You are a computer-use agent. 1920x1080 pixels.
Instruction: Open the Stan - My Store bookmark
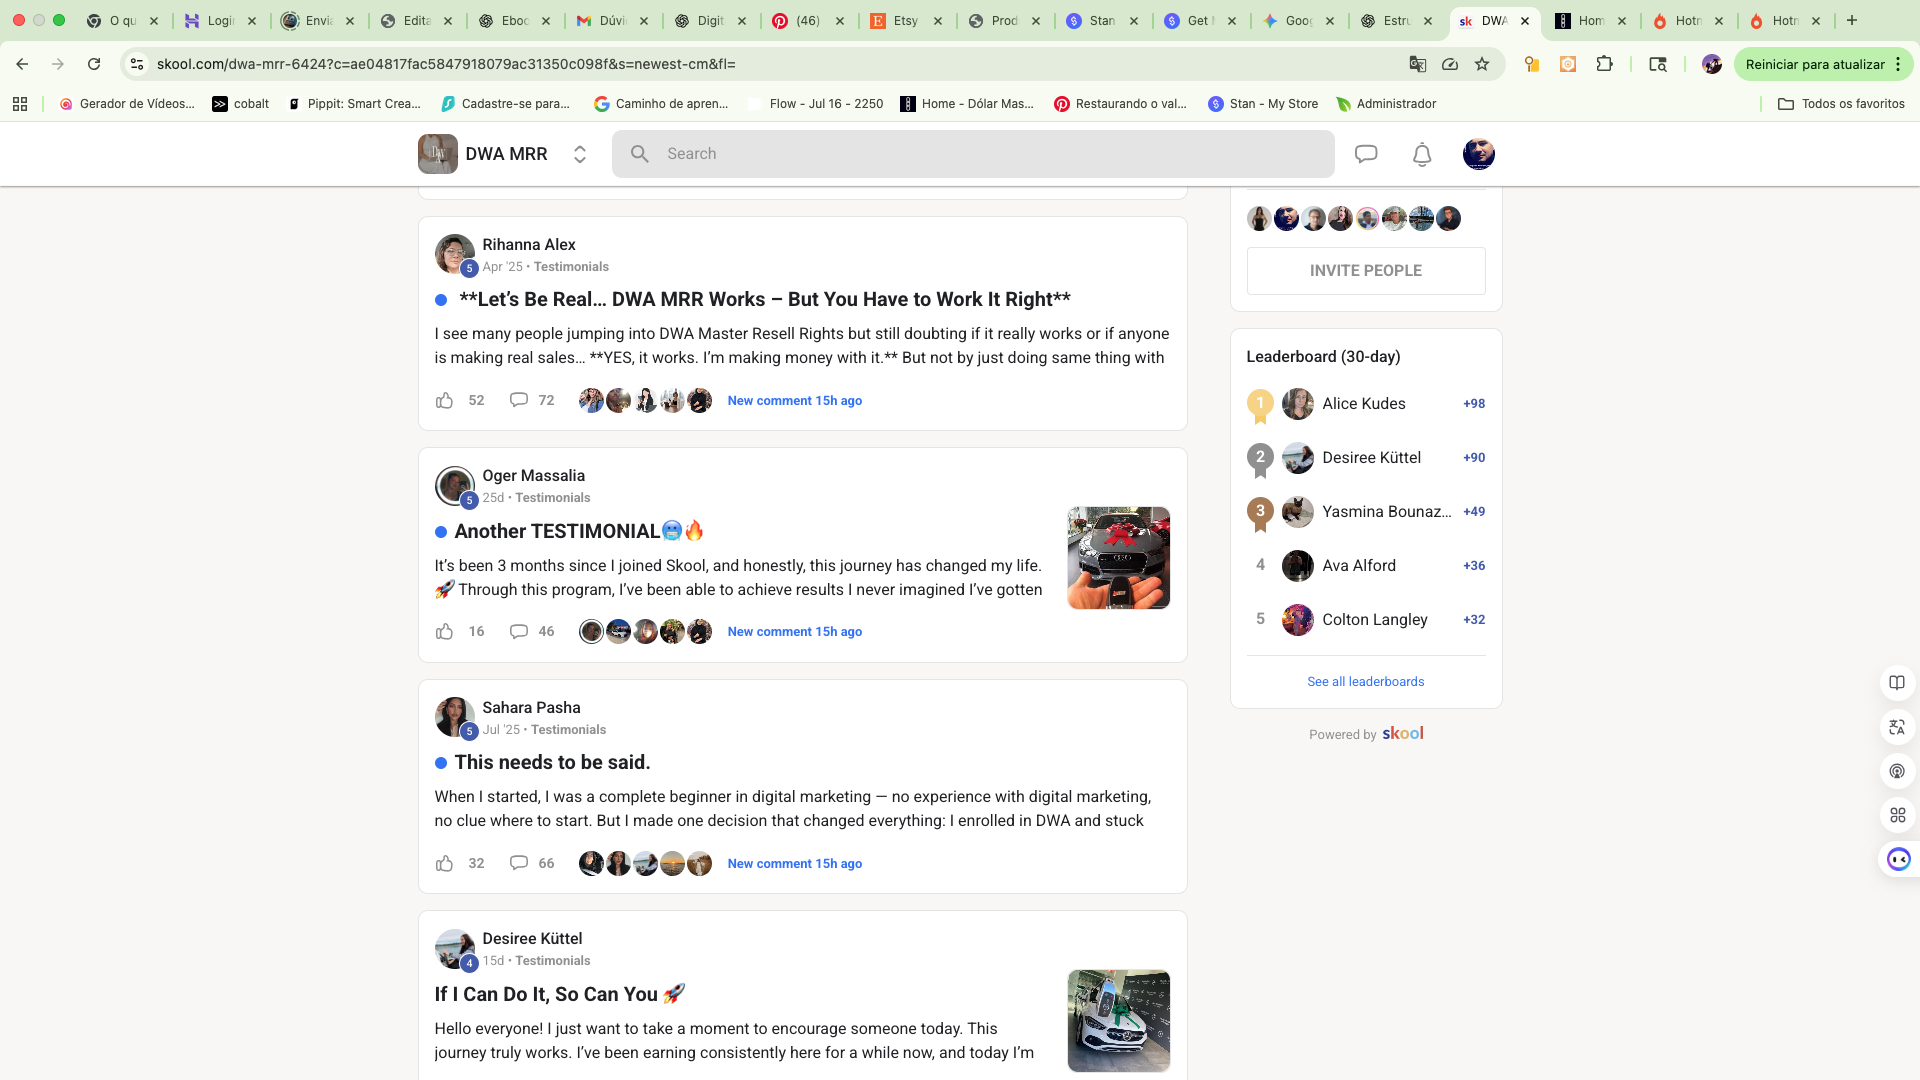[1263, 104]
